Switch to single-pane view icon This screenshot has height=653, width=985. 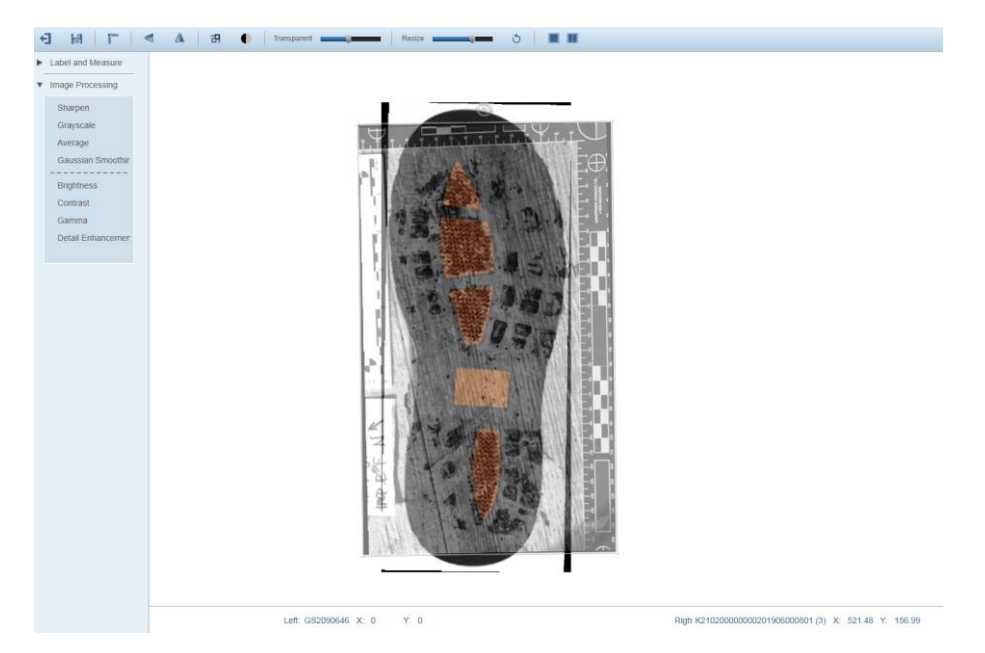(552, 39)
